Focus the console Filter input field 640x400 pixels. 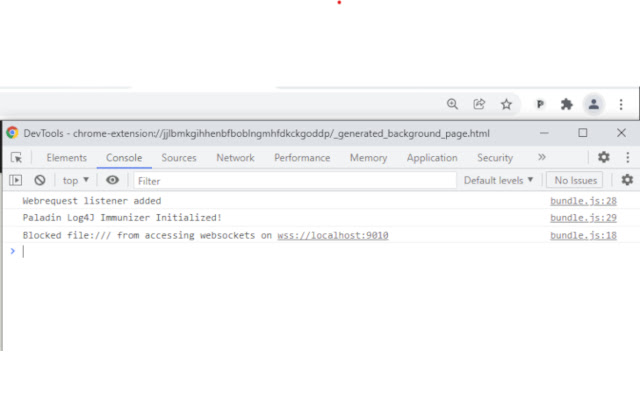point(295,180)
